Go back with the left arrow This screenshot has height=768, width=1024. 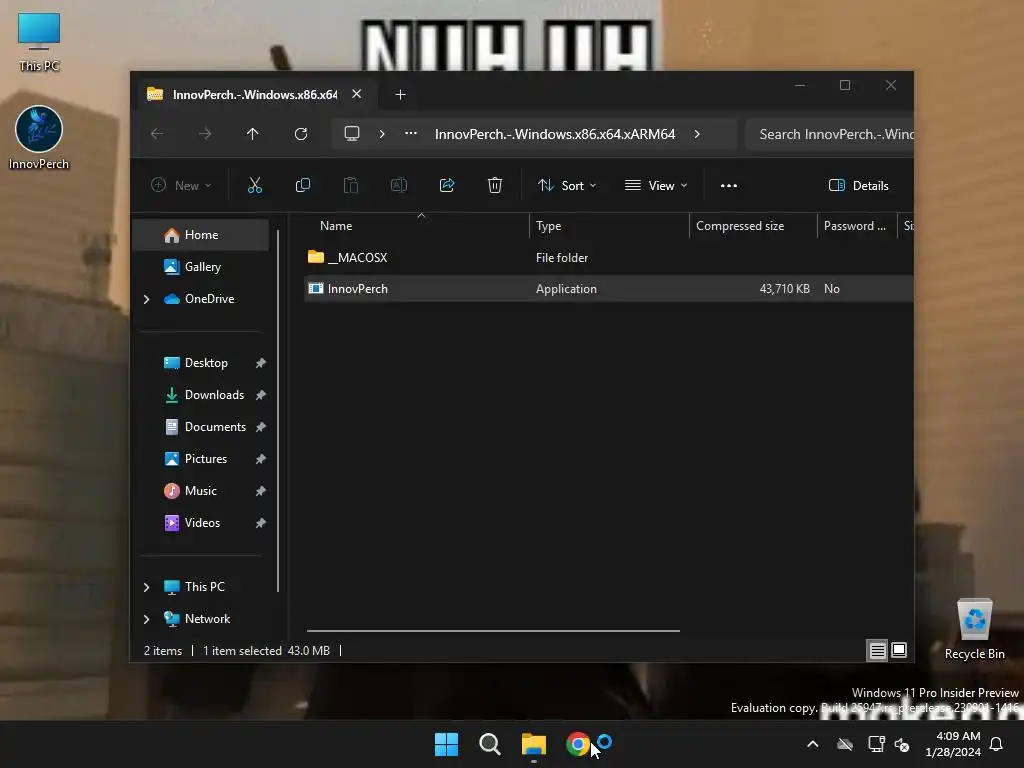pyautogui.click(x=157, y=134)
